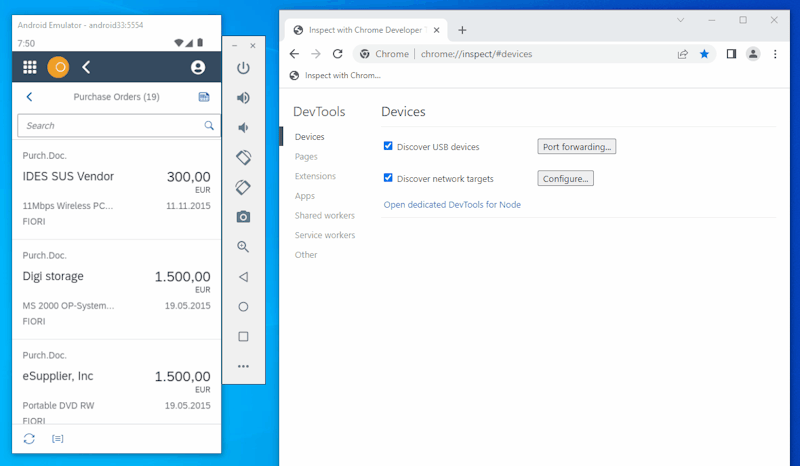The height and width of the screenshot is (466, 800).
Task: Open Chrome's three-dot menu
Action: click(774, 54)
